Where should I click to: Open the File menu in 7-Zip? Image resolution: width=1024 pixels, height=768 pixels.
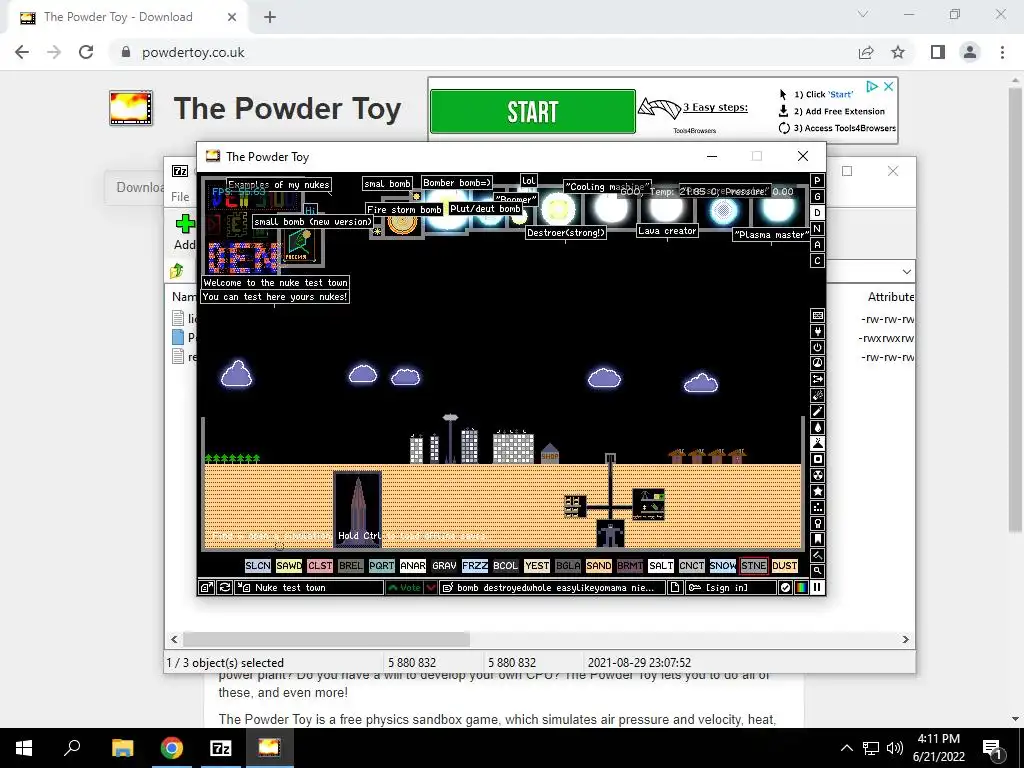(180, 197)
